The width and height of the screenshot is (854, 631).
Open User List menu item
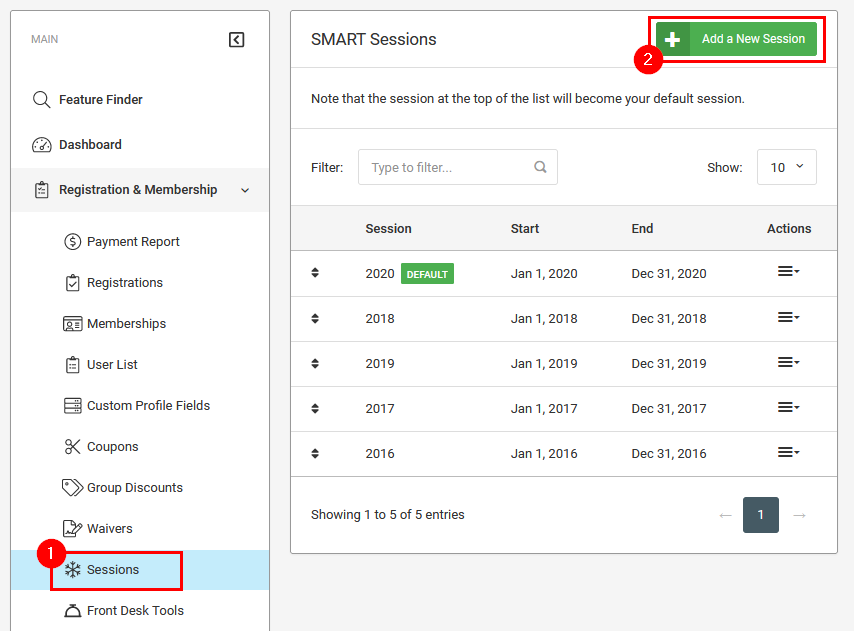point(112,365)
